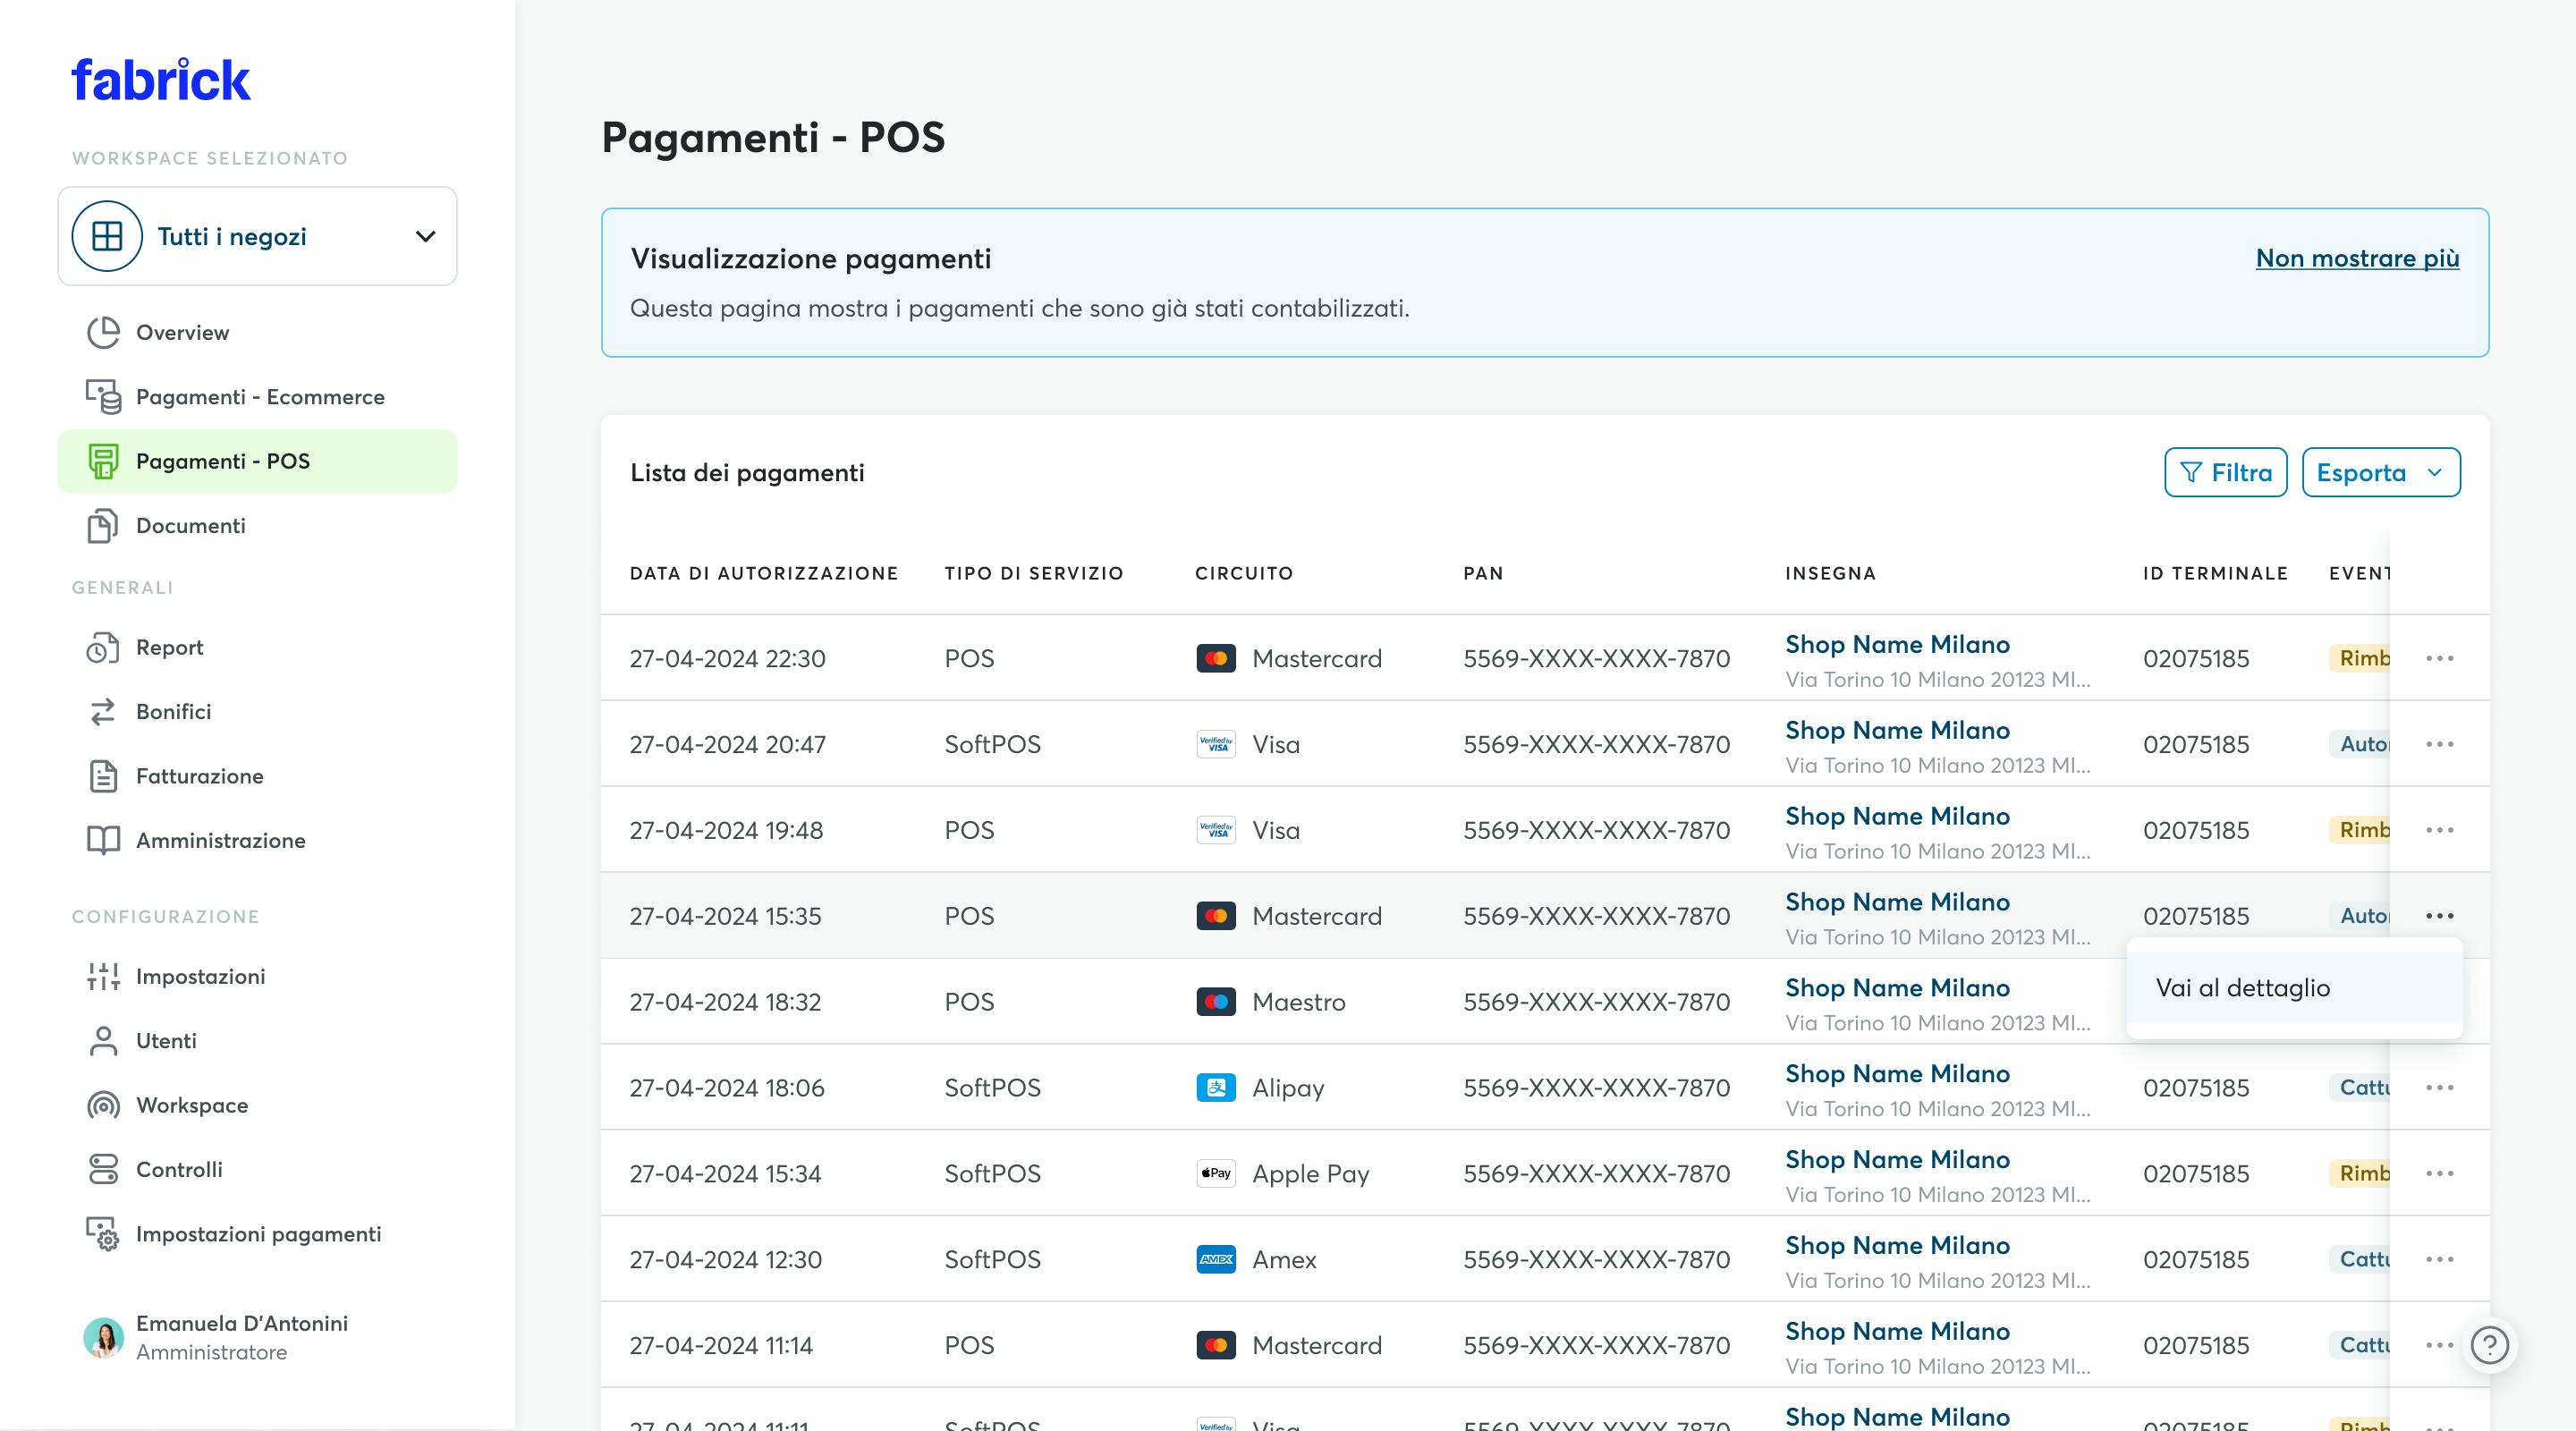Click the Tipo di servizio column header

point(1034,574)
